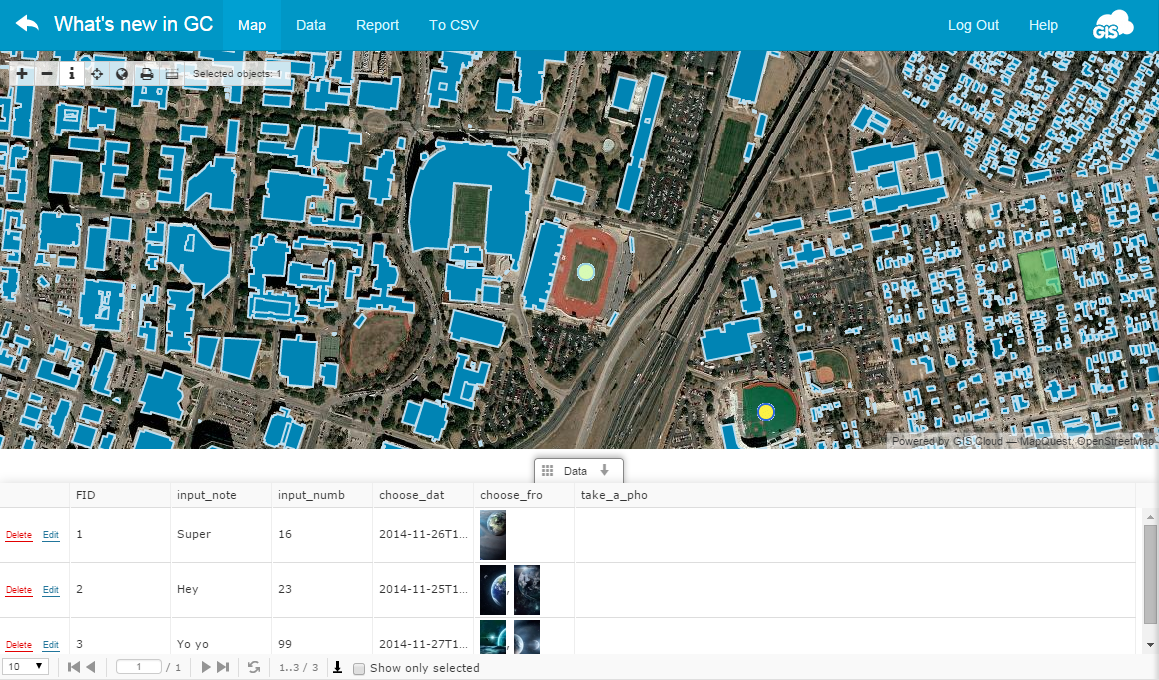Collapse Data panel with down arrow
Image resolution: width=1159 pixels, height=680 pixels.
pos(605,470)
